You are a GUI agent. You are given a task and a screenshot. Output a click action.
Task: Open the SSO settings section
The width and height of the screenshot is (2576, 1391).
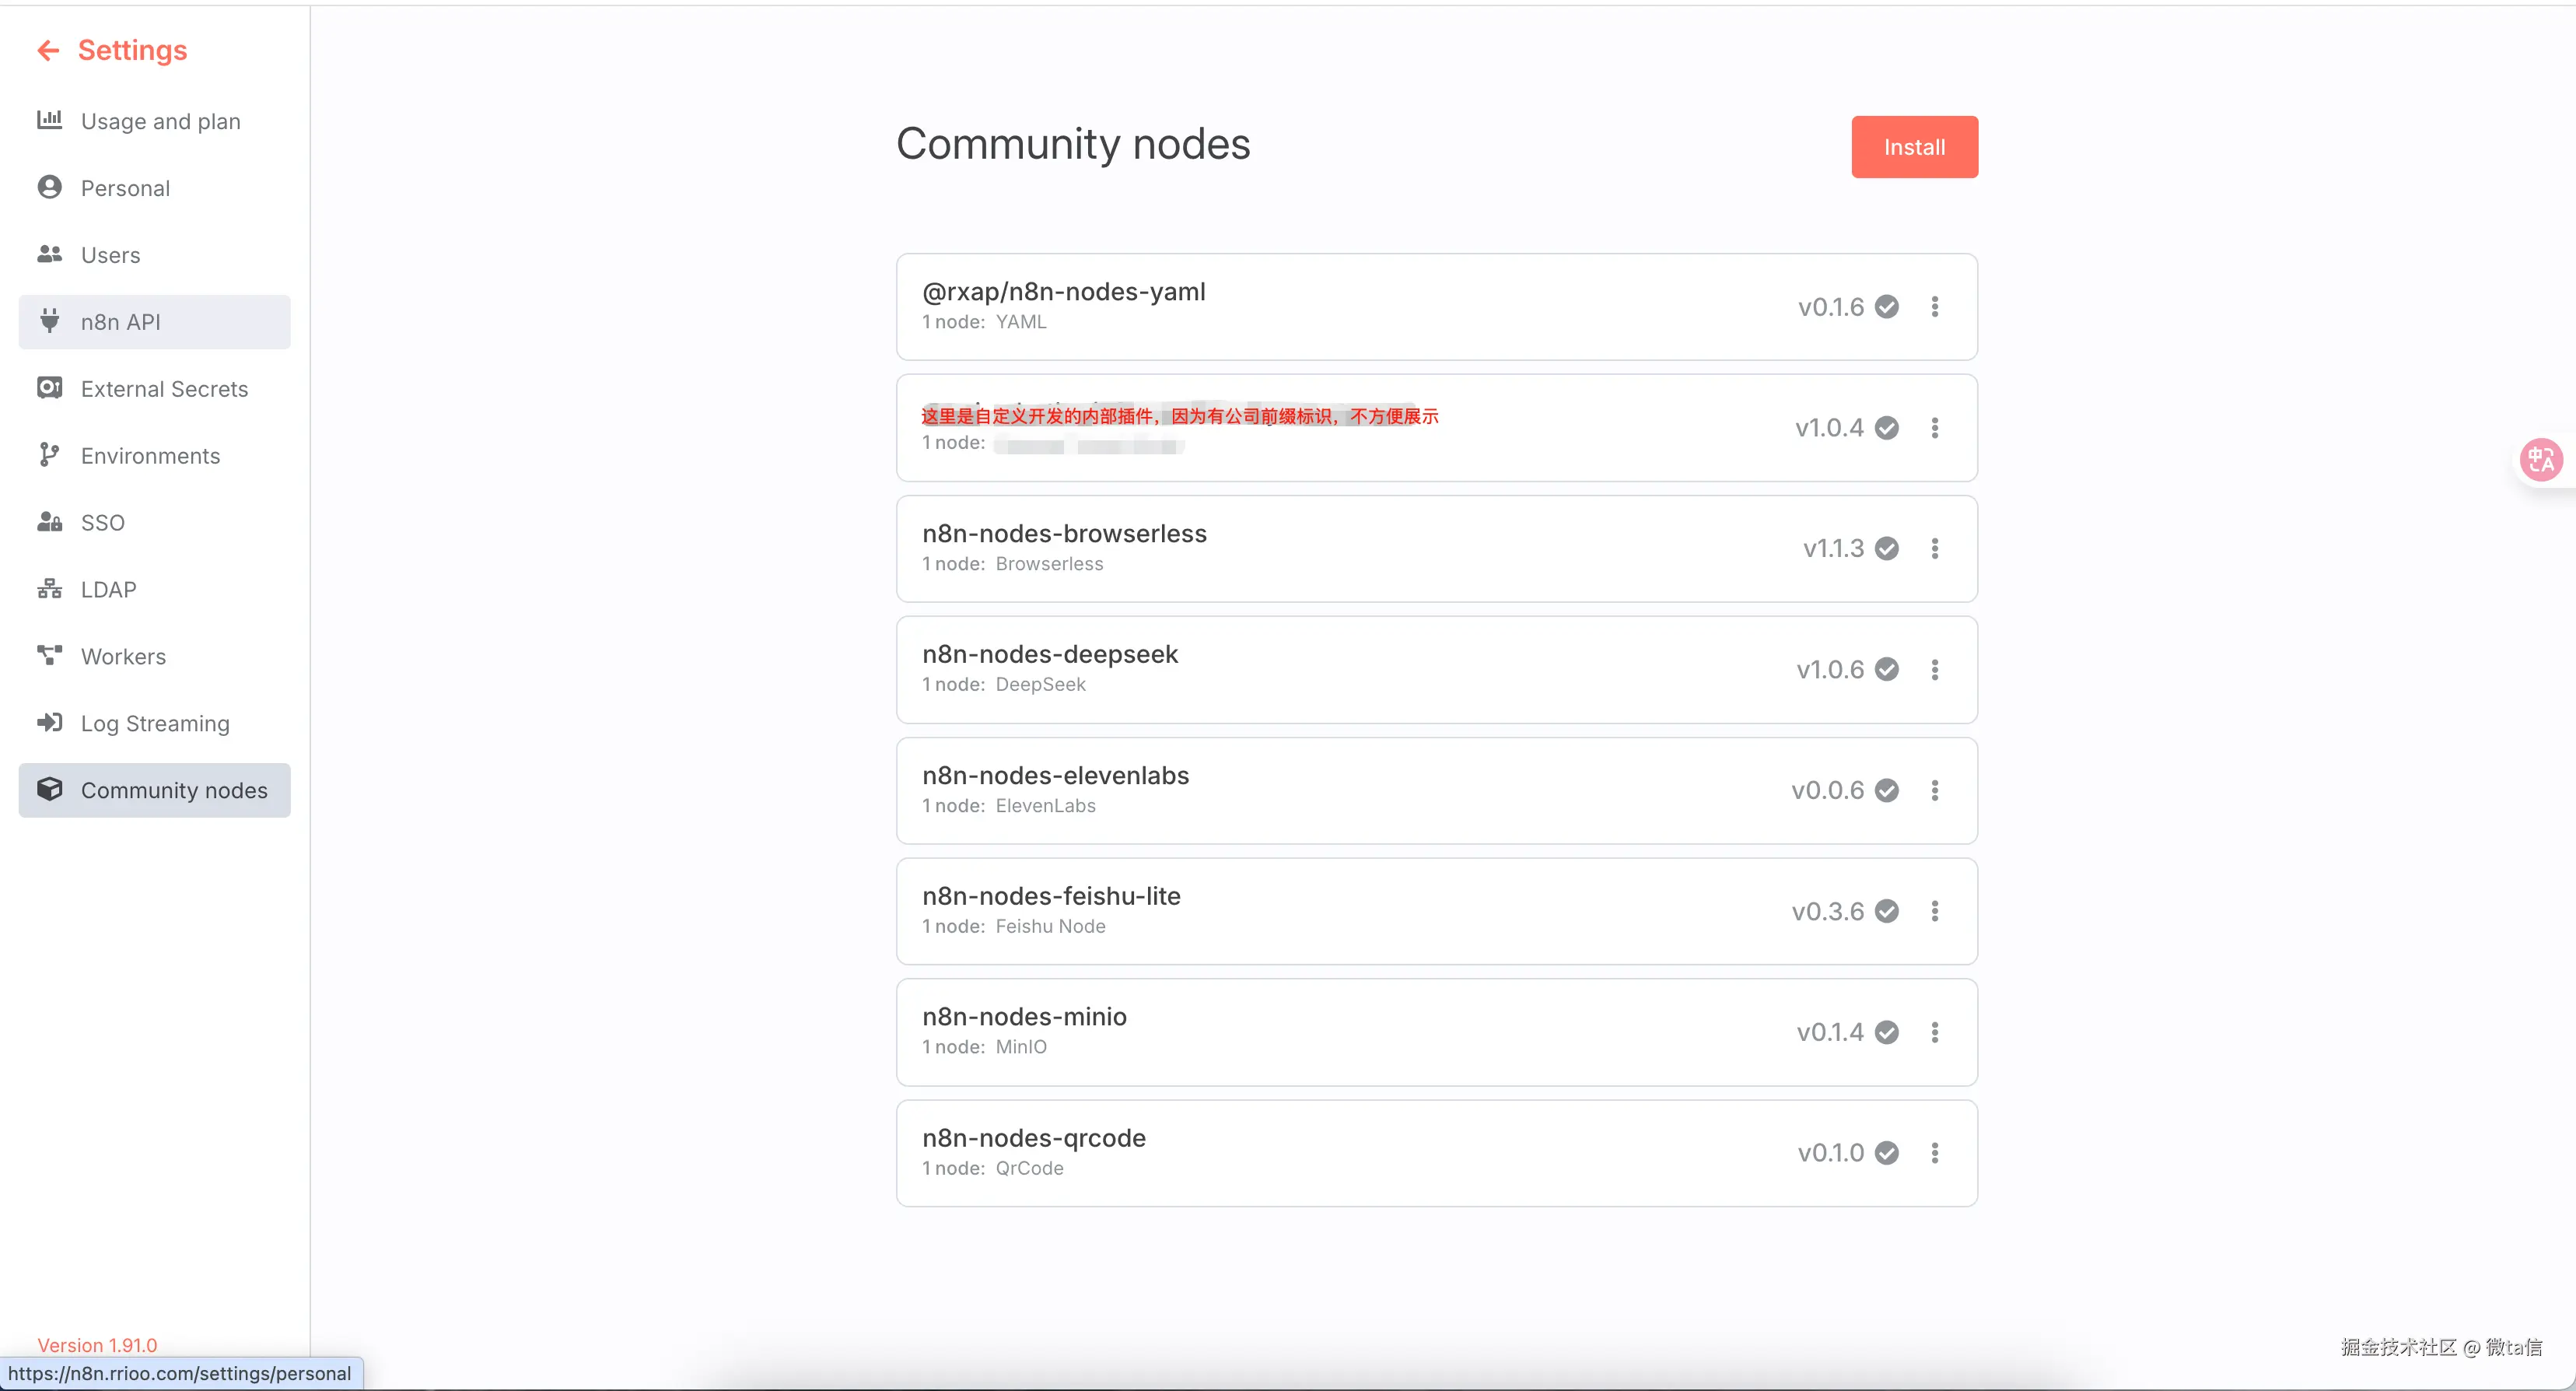coord(102,522)
